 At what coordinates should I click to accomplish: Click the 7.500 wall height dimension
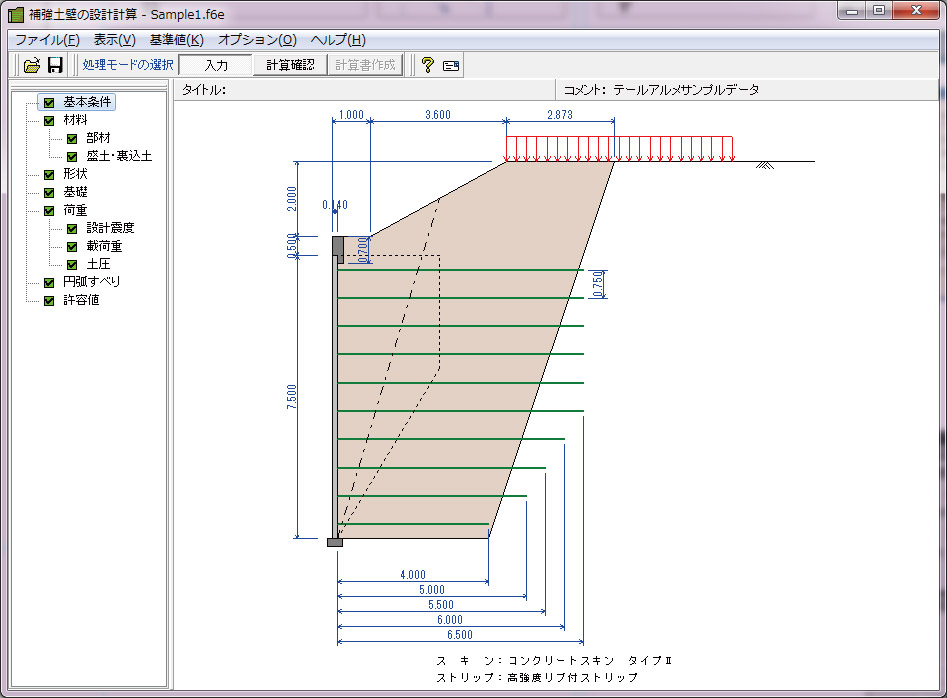[292, 397]
